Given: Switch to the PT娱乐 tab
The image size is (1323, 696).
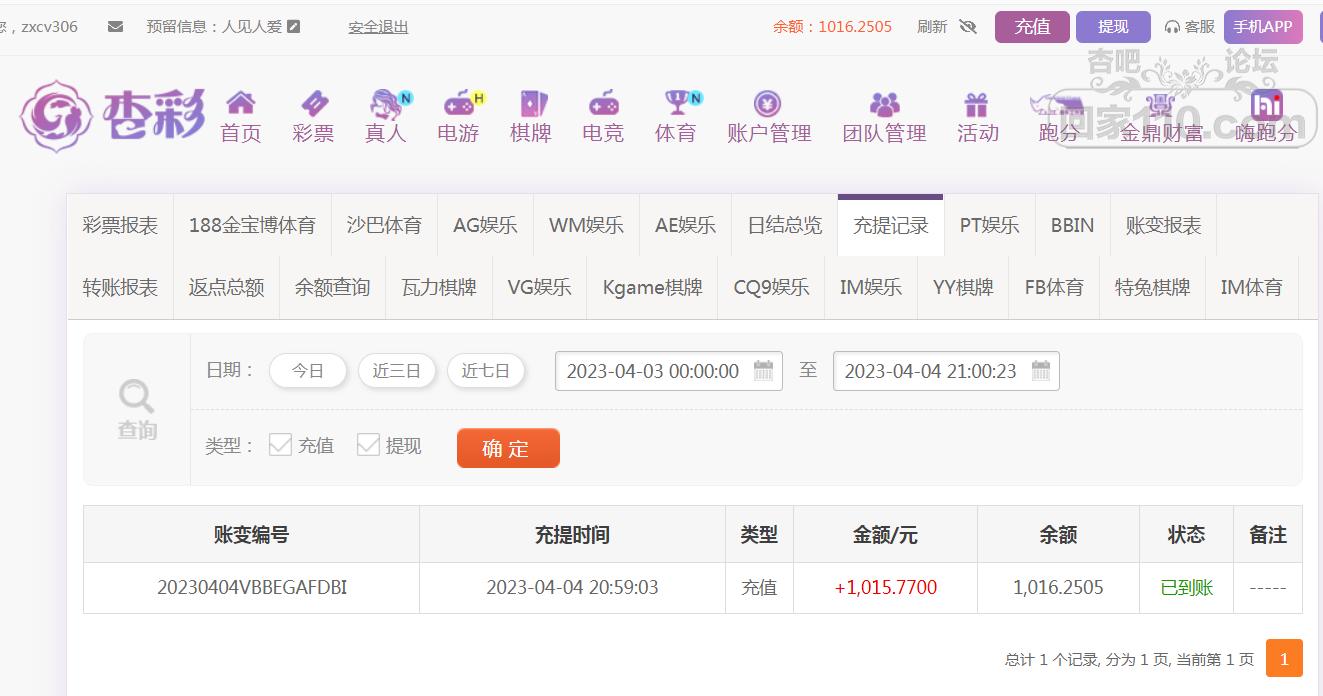Looking at the screenshot, I should tap(989, 226).
